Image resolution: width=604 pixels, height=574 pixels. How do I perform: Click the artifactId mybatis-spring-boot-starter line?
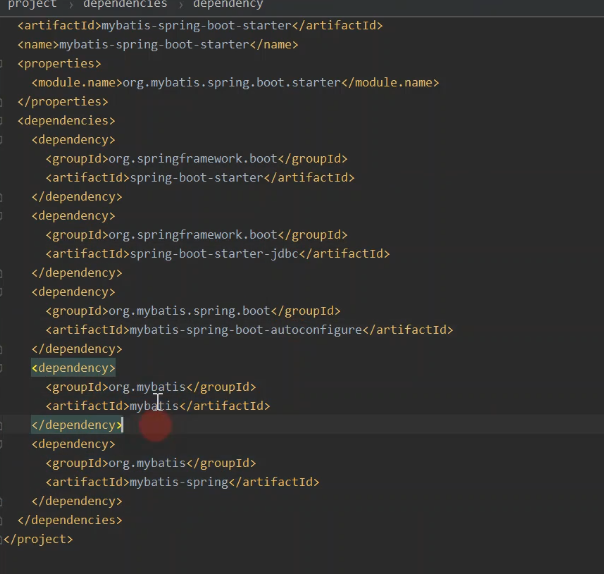(200, 25)
